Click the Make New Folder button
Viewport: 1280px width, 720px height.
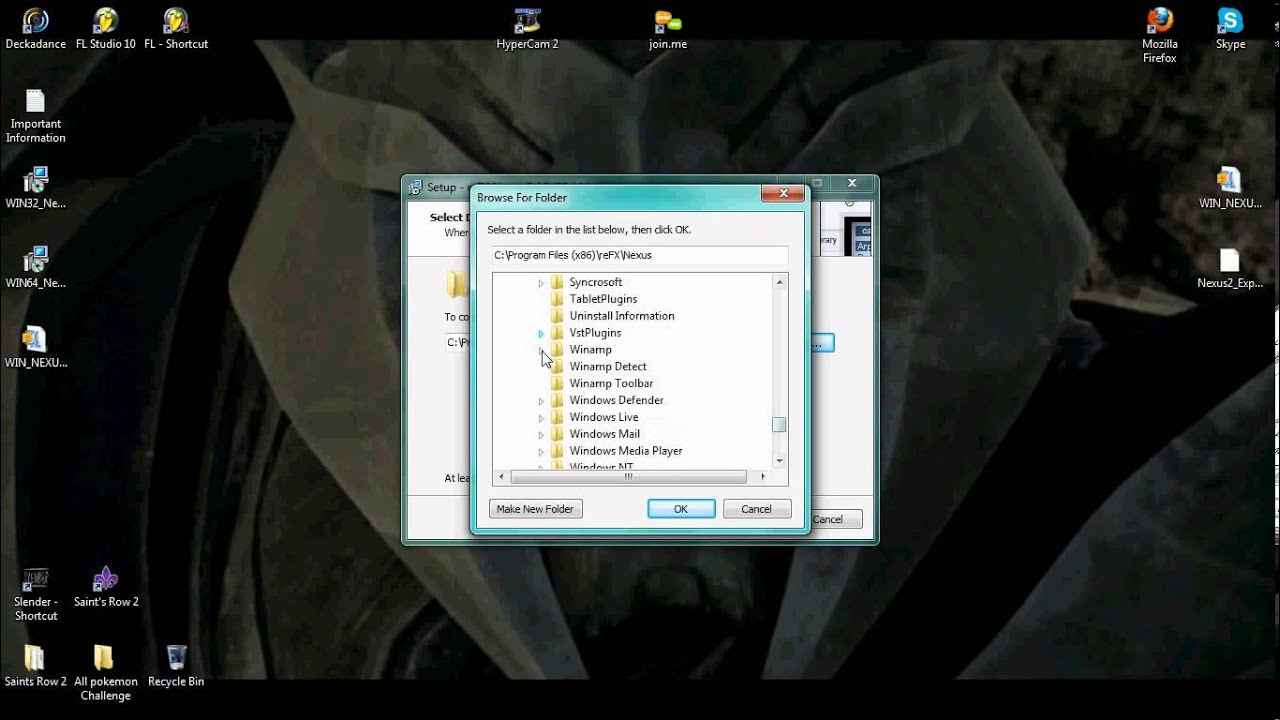[x=535, y=509]
